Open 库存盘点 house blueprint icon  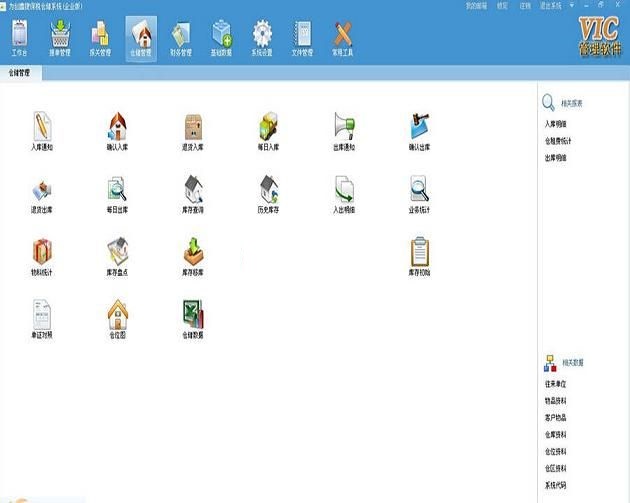pyautogui.click(x=117, y=257)
